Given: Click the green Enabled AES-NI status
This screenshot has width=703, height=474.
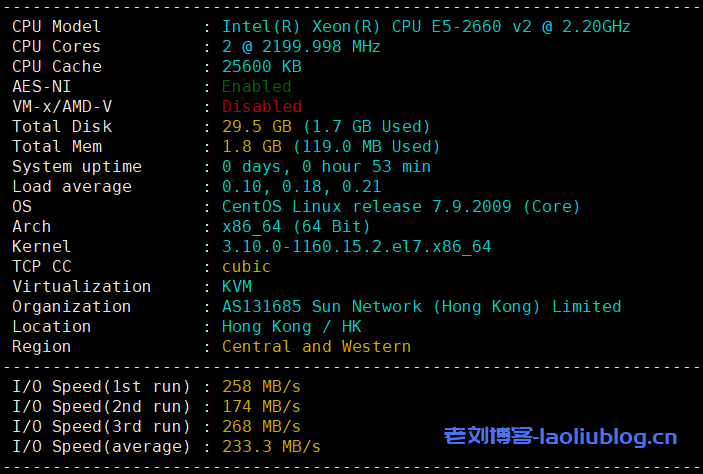Looking at the screenshot, I should 256,87.
